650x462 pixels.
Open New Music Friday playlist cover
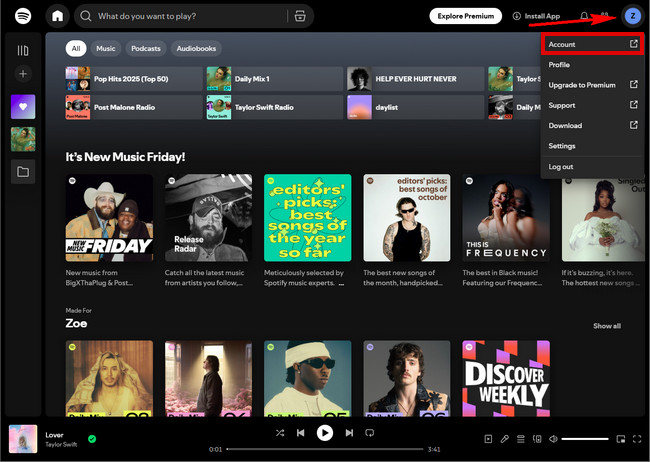click(x=109, y=218)
